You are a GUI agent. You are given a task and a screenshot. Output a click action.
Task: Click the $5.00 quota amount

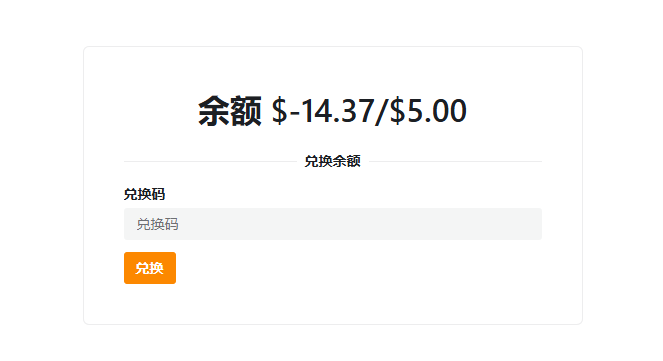point(428,111)
